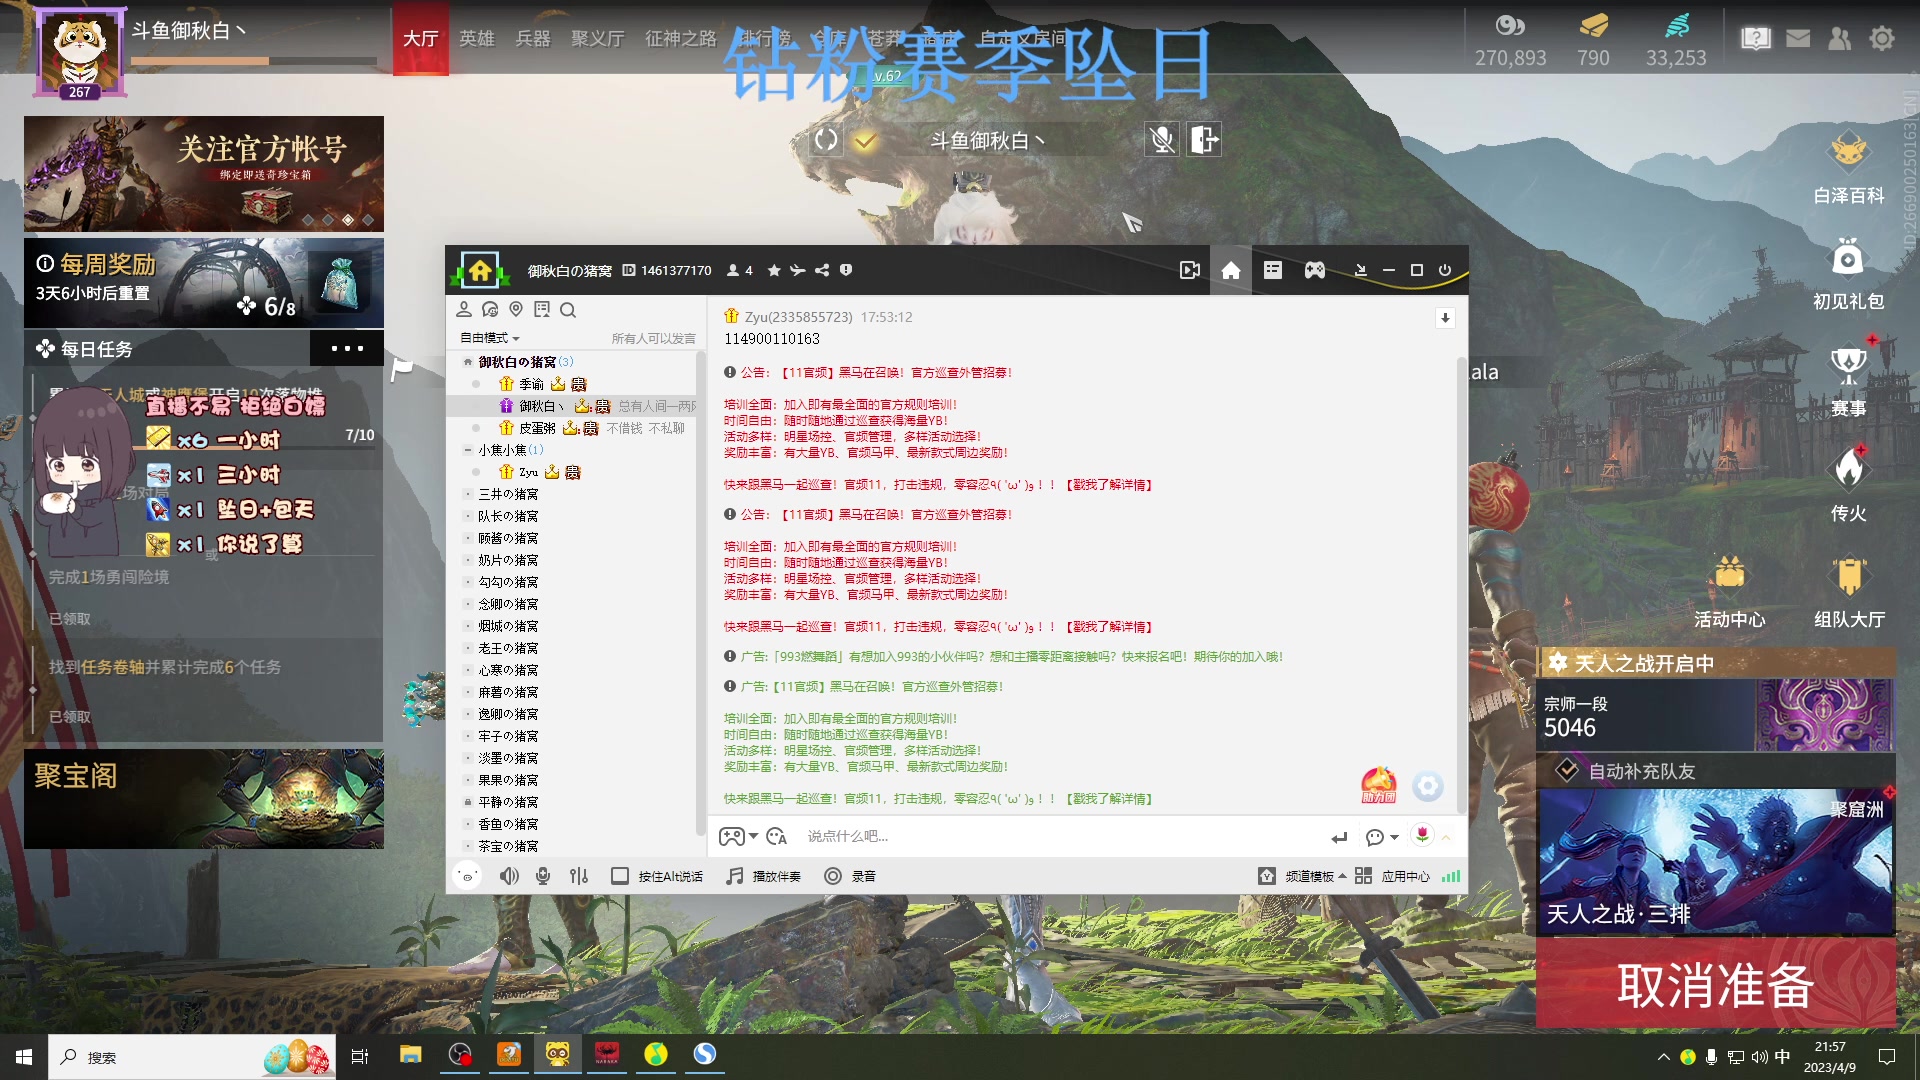Viewport: 1920px width, 1080px height.
Task: Toggle the YY microphone icon in bottom bar
Action: point(543,876)
